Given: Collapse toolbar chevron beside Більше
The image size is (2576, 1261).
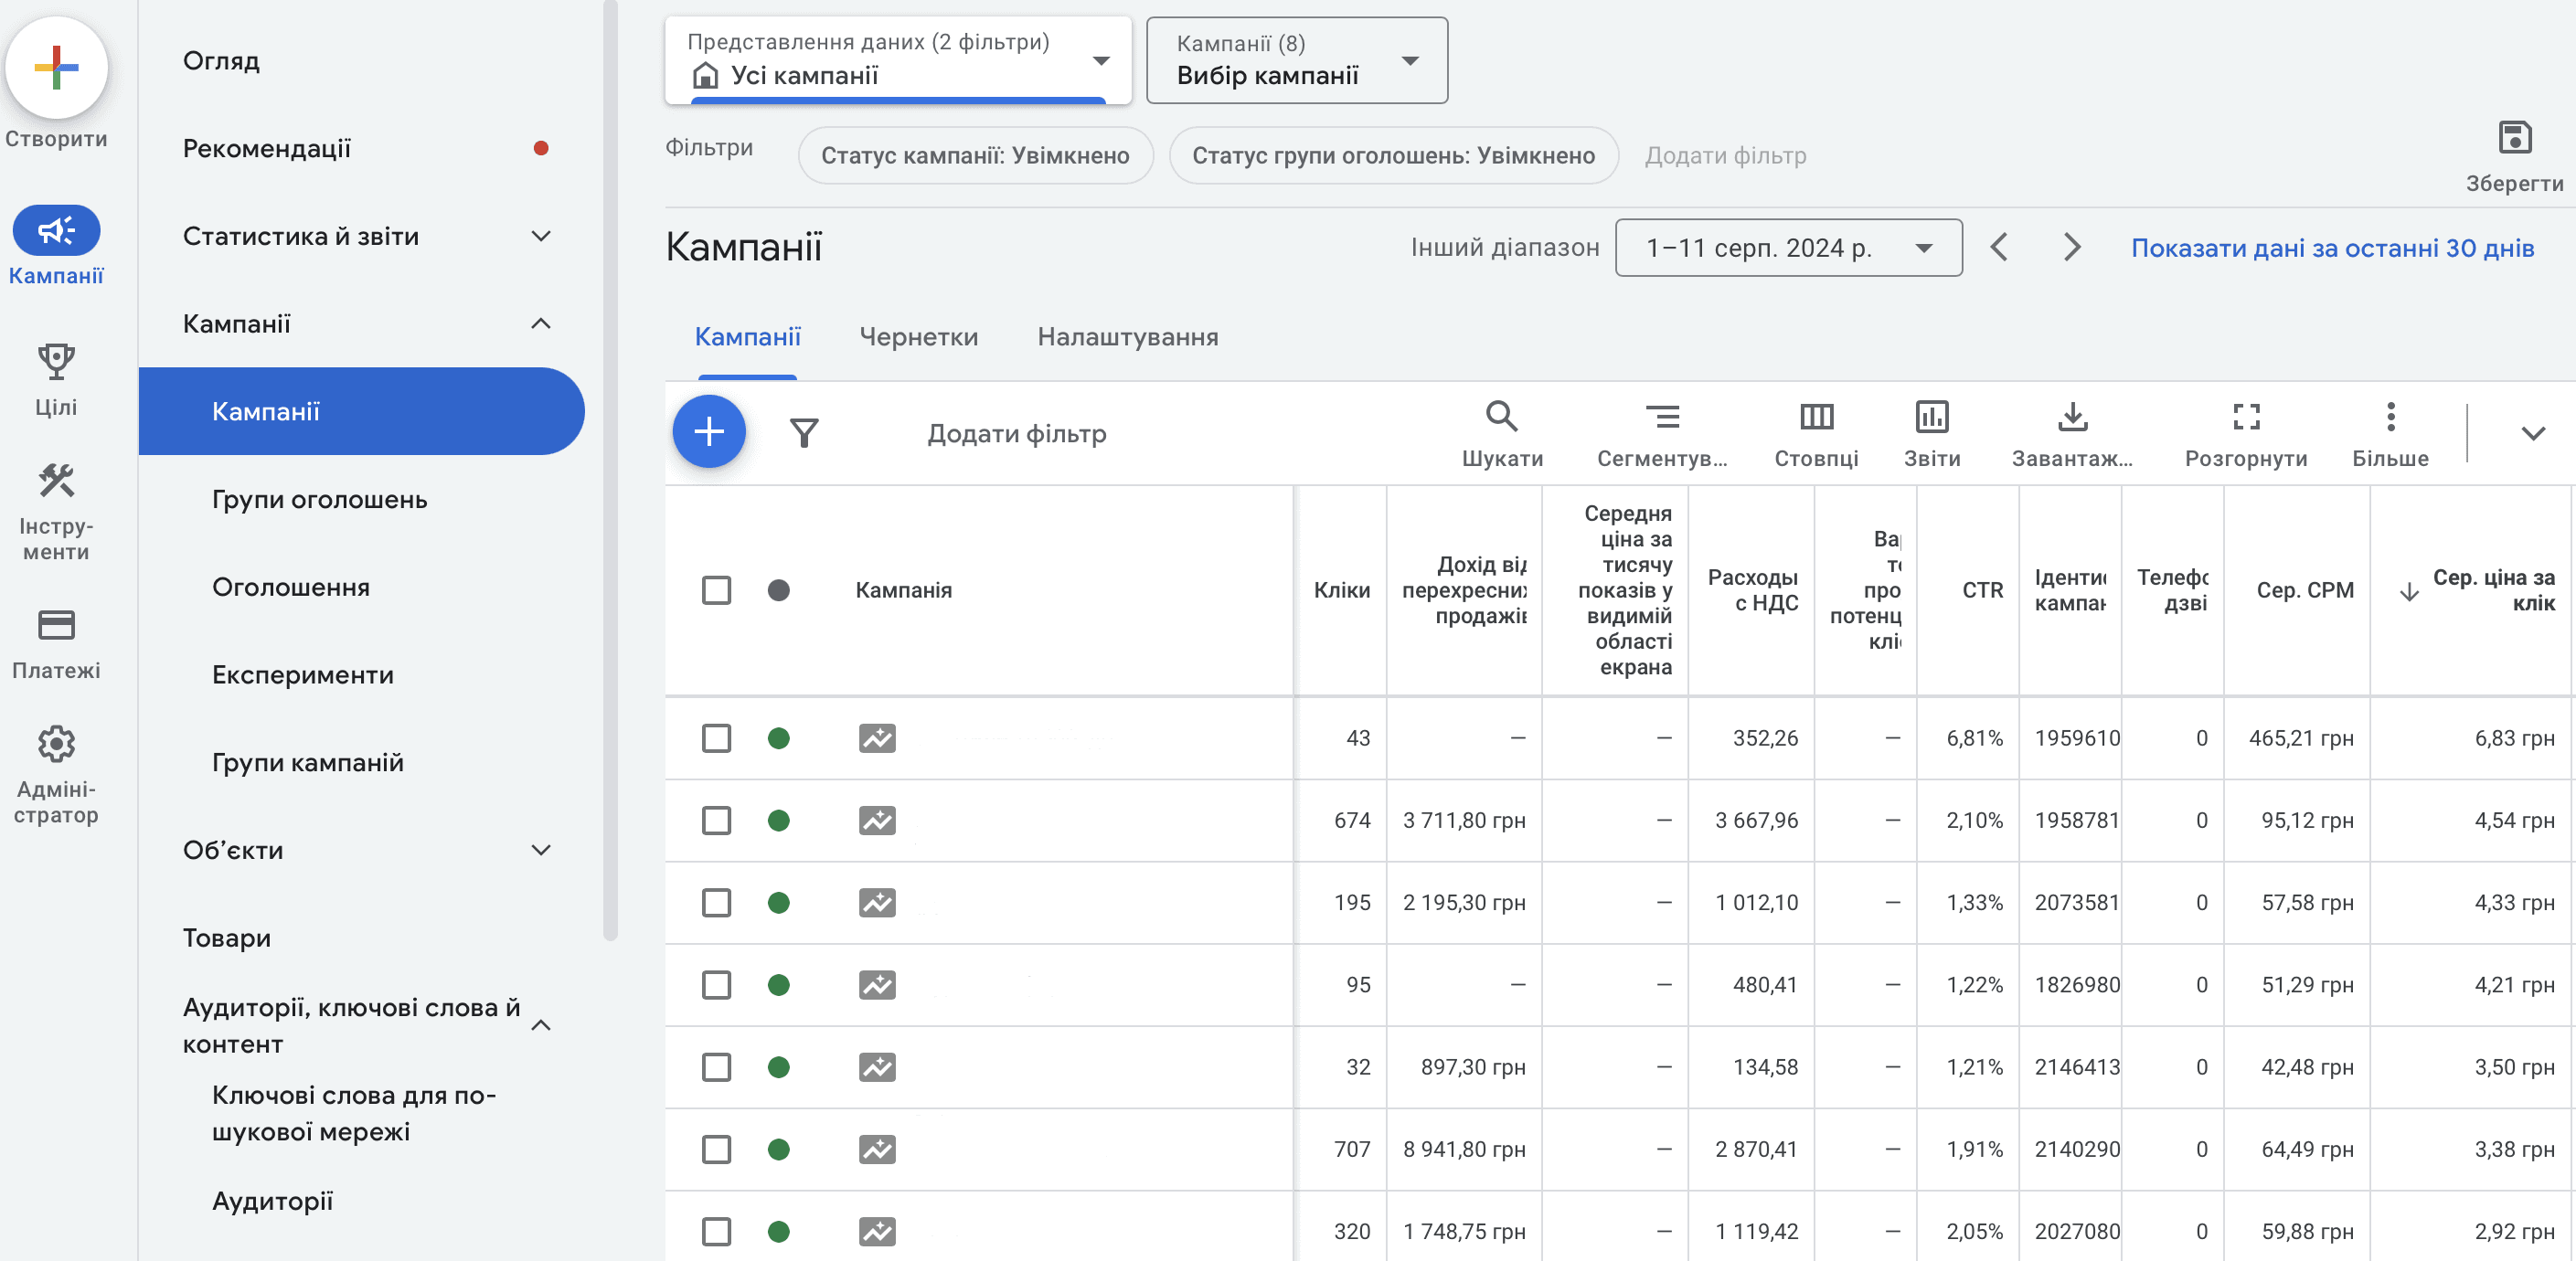Looking at the screenshot, I should coord(2533,433).
